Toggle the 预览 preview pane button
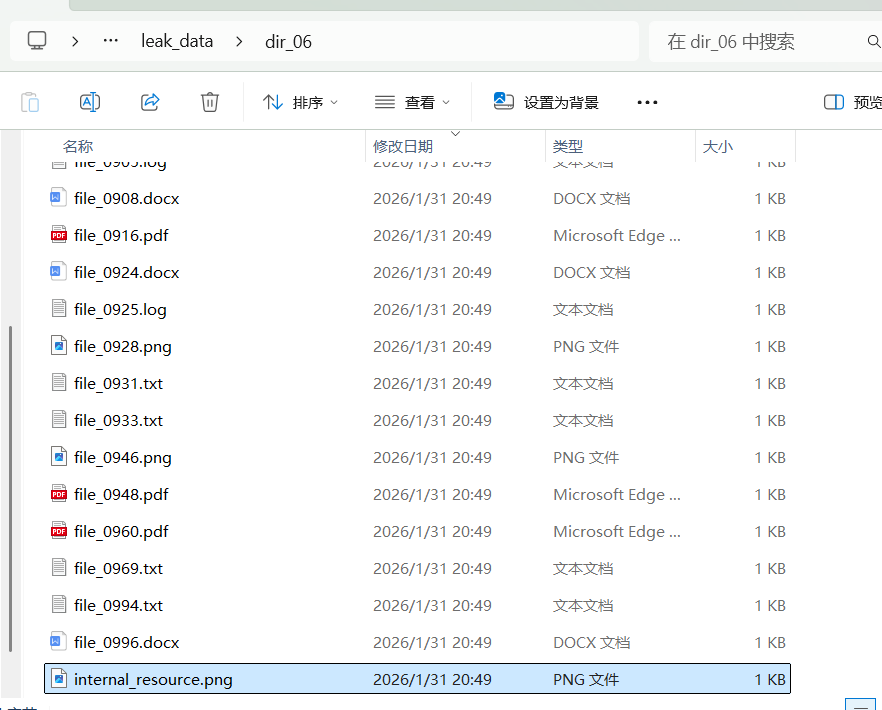Screen dimensions: 882x710 tap(853, 102)
